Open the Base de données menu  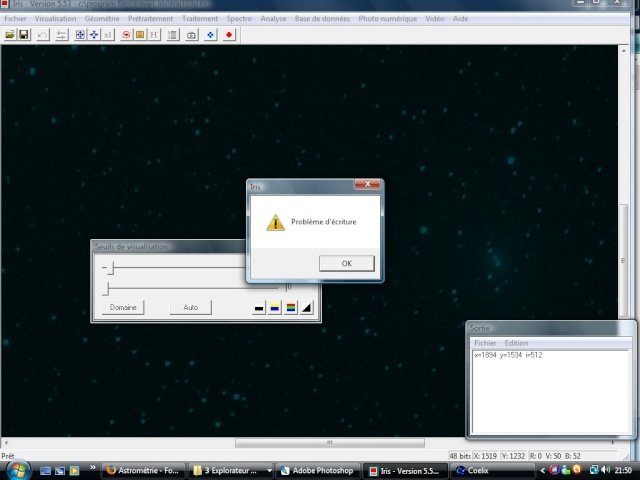click(322, 19)
